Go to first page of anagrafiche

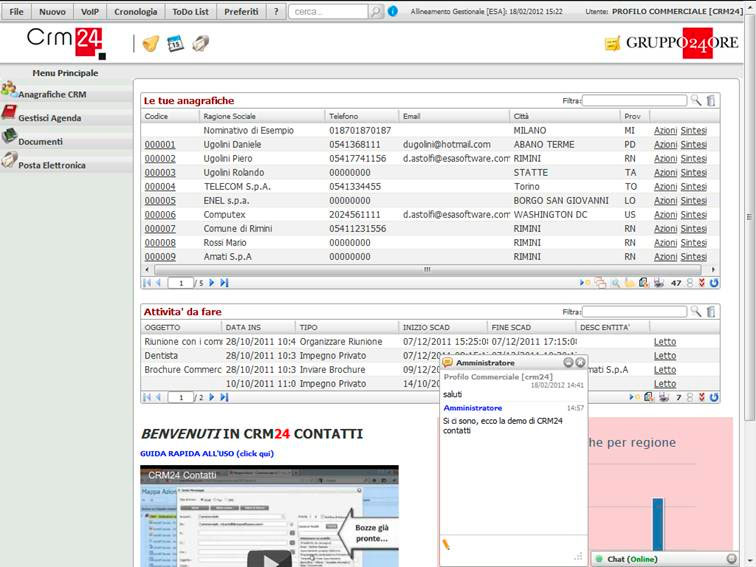[147, 283]
